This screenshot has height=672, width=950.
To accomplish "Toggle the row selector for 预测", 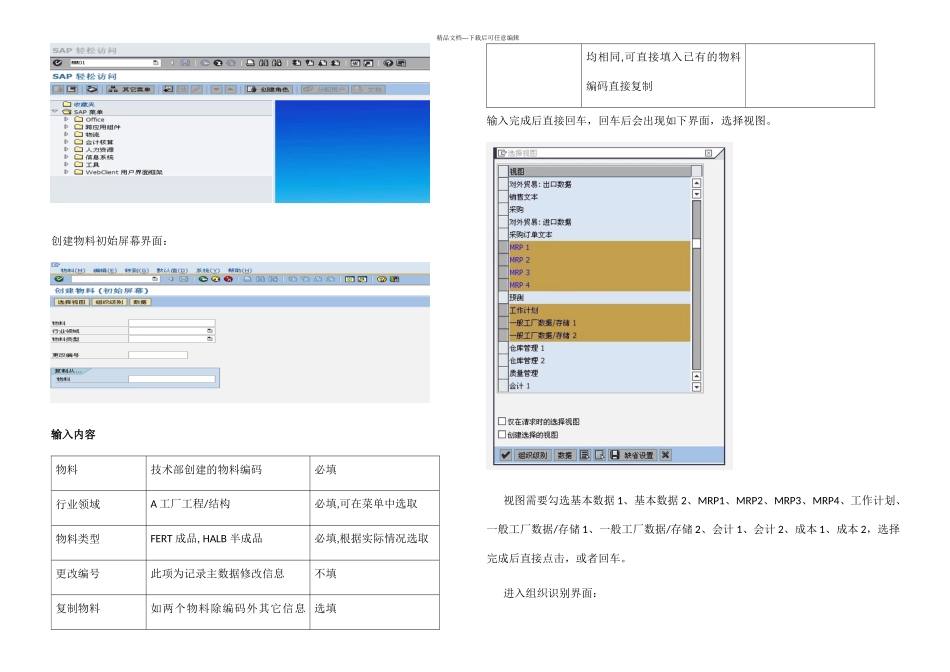I will 503,298.
